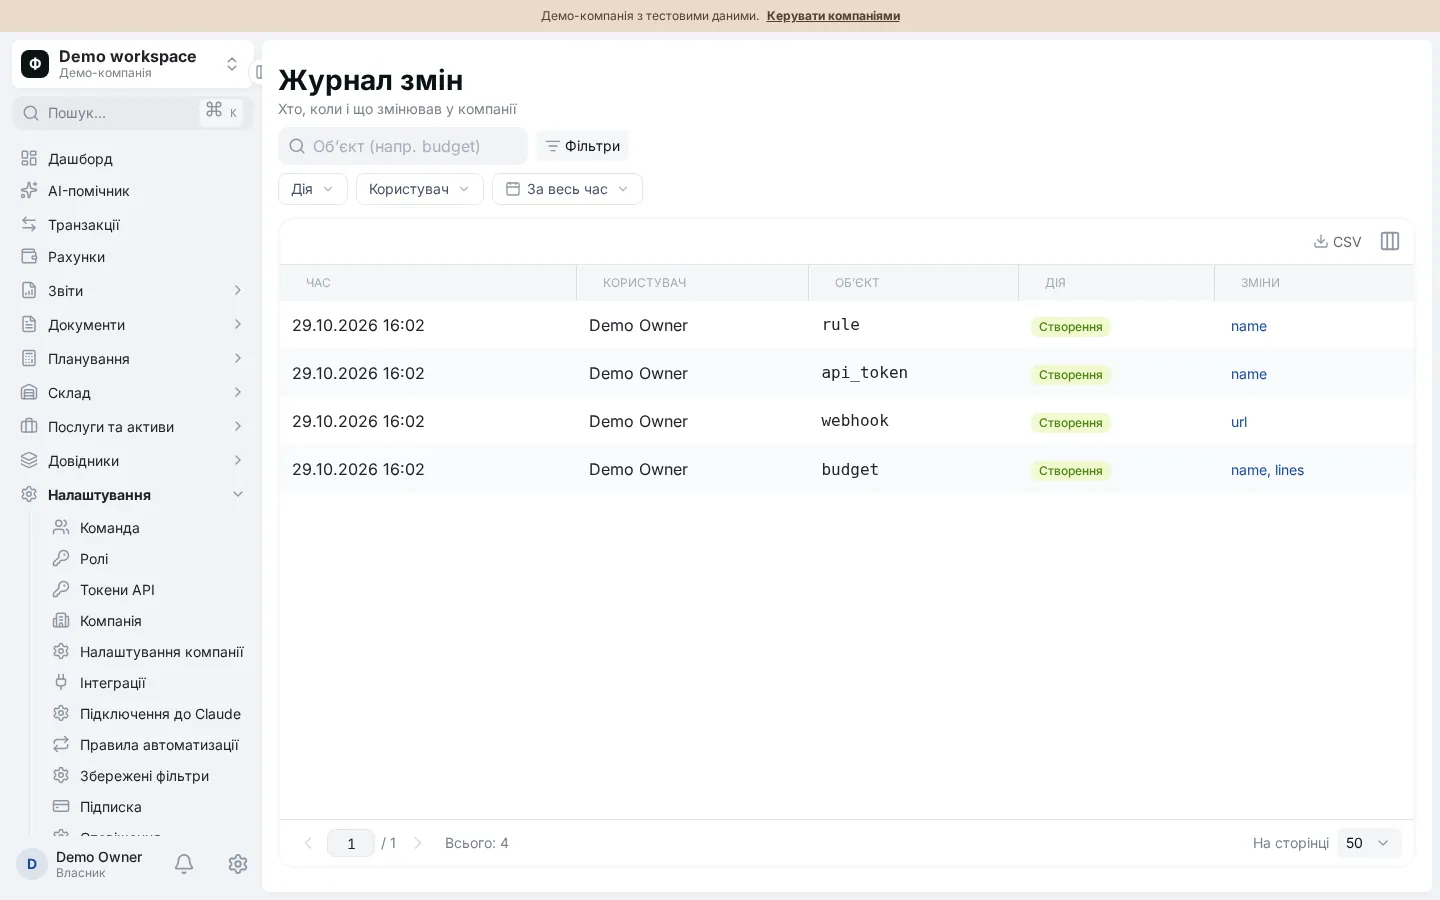Follow the Керувати компаніями link

point(833,16)
